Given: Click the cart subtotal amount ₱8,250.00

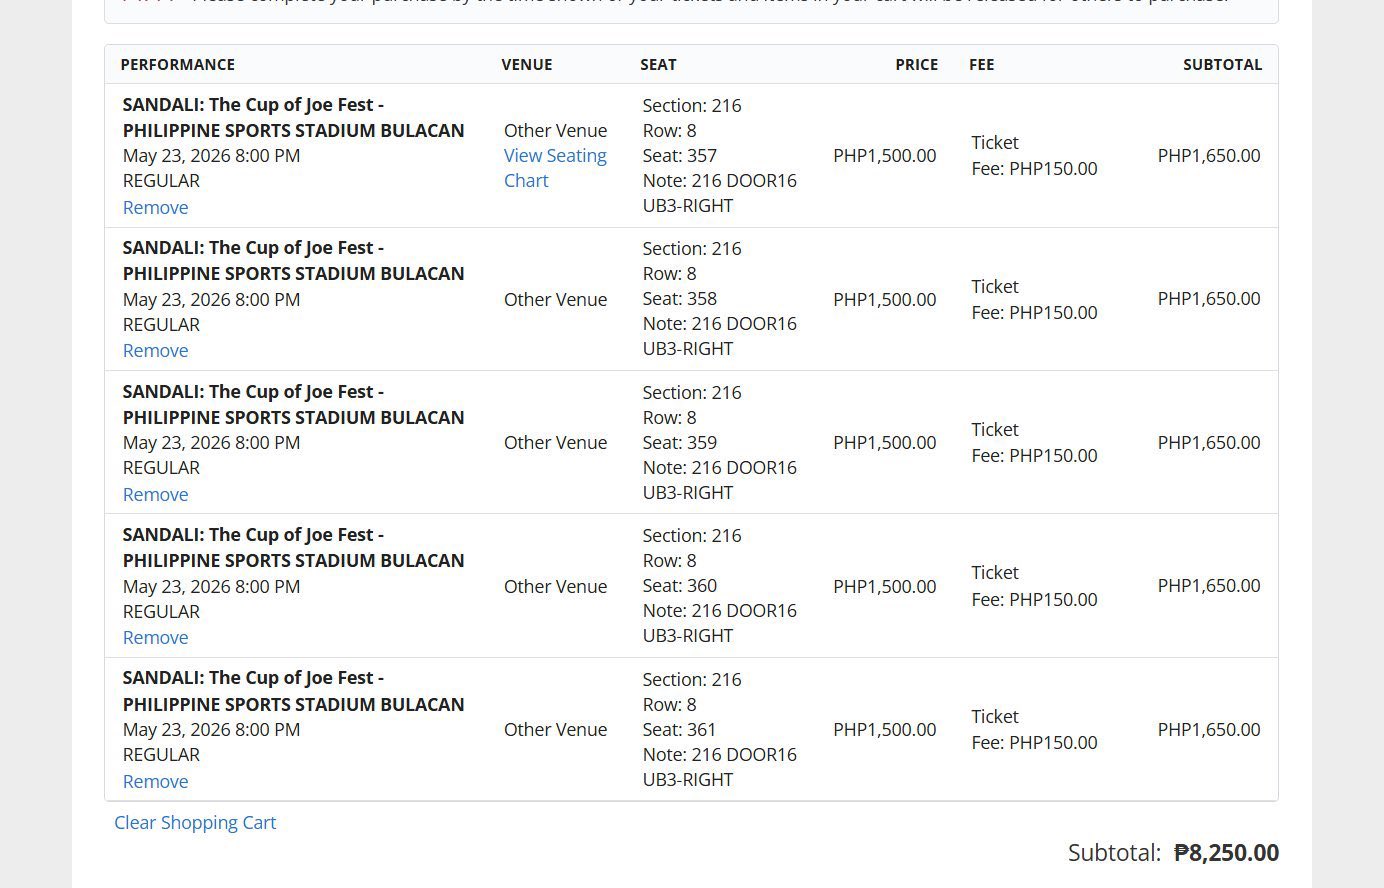Looking at the screenshot, I should pyautogui.click(x=1226, y=853).
